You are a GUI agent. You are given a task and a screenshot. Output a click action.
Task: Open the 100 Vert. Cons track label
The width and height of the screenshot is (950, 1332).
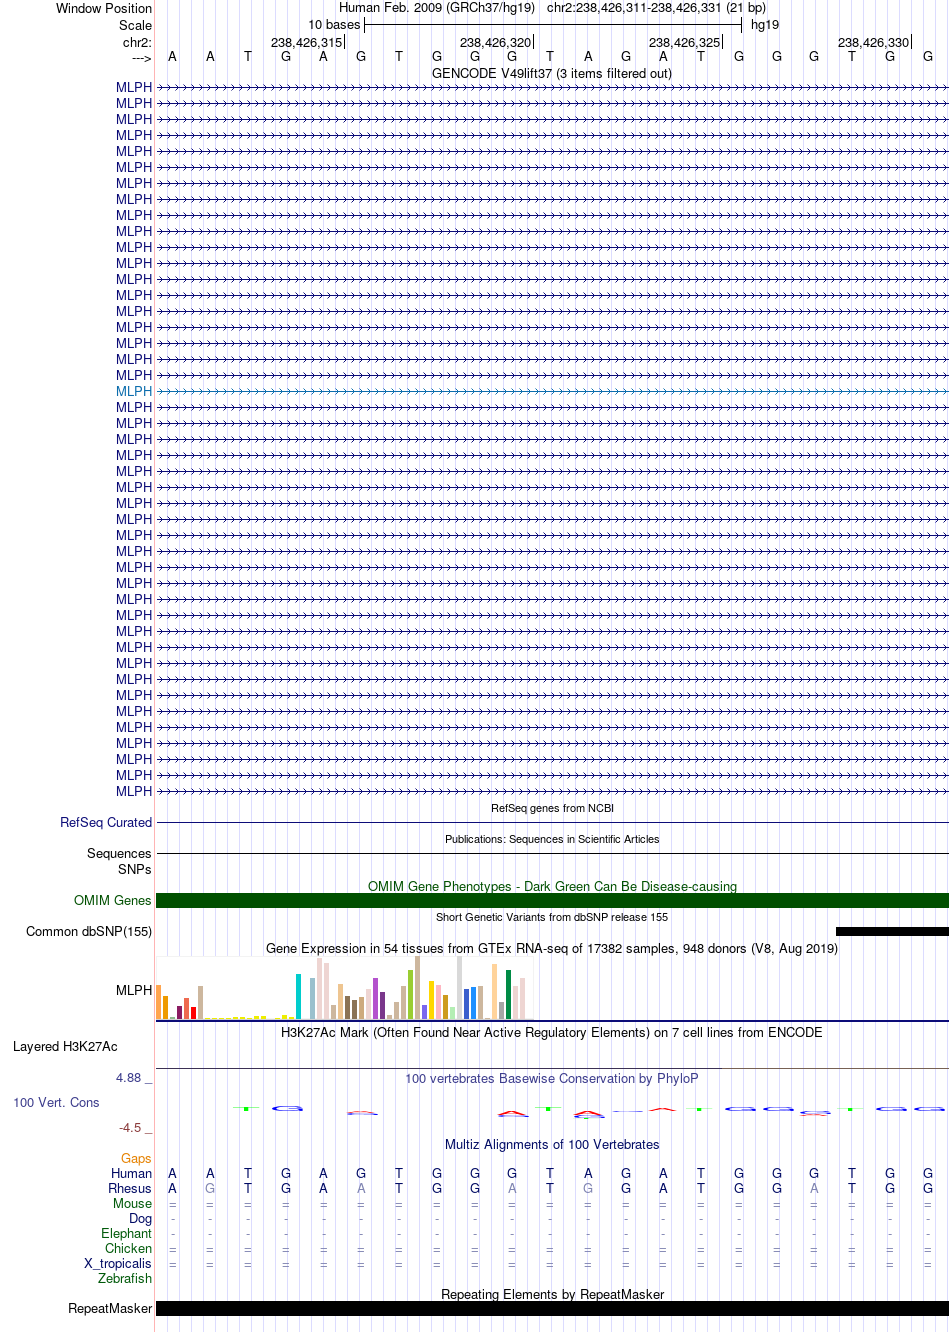56,1102
